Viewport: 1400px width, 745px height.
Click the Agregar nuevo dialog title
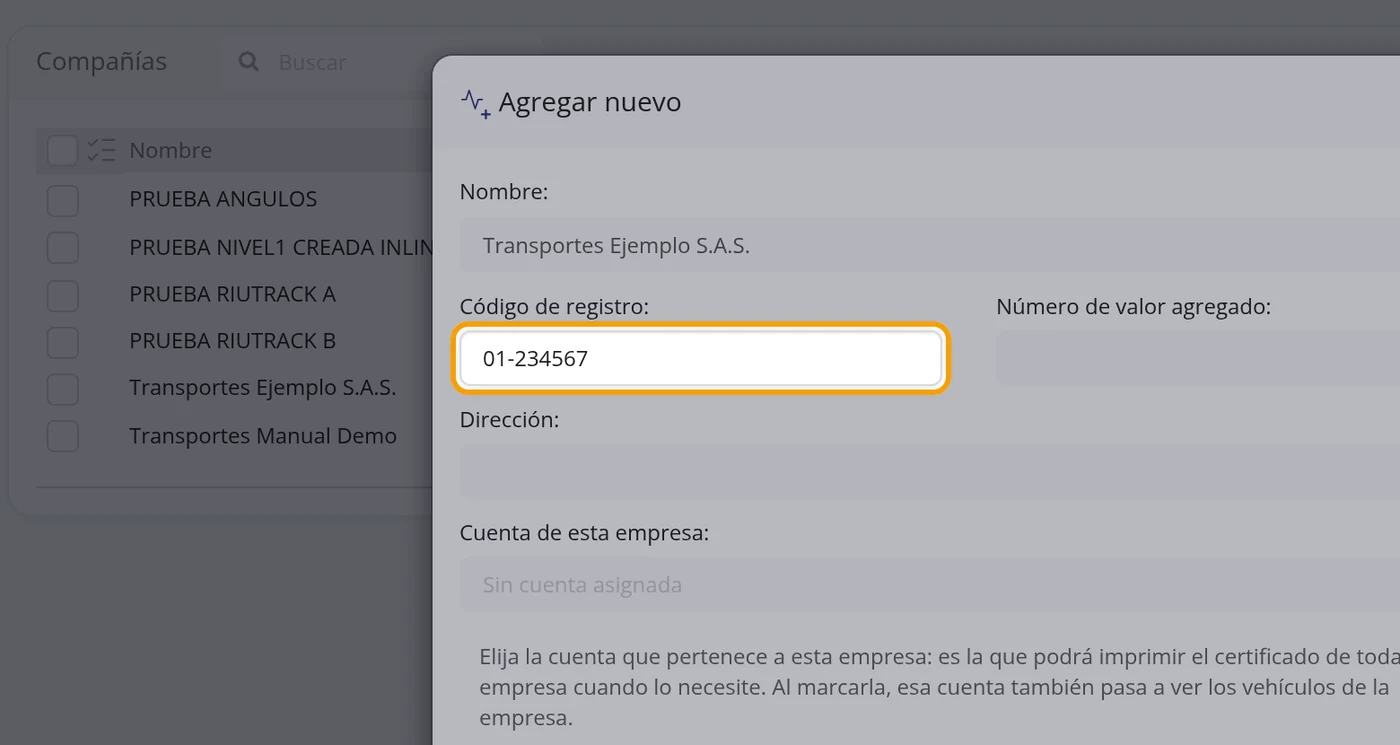(590, 102)
